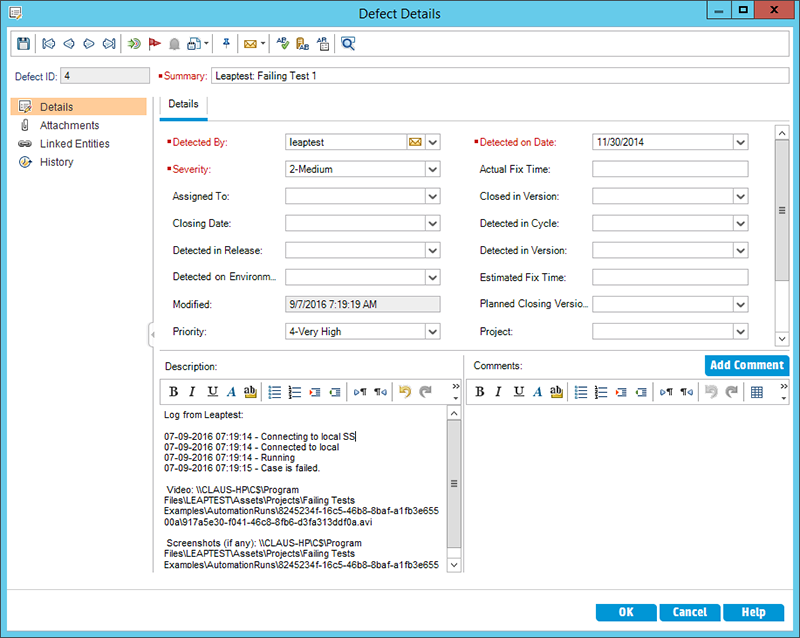
Task: Click the OK button
Action: 626,612
